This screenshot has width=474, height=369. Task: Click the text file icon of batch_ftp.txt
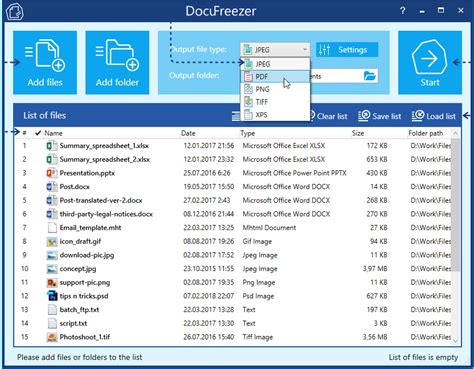coord(52,310)
